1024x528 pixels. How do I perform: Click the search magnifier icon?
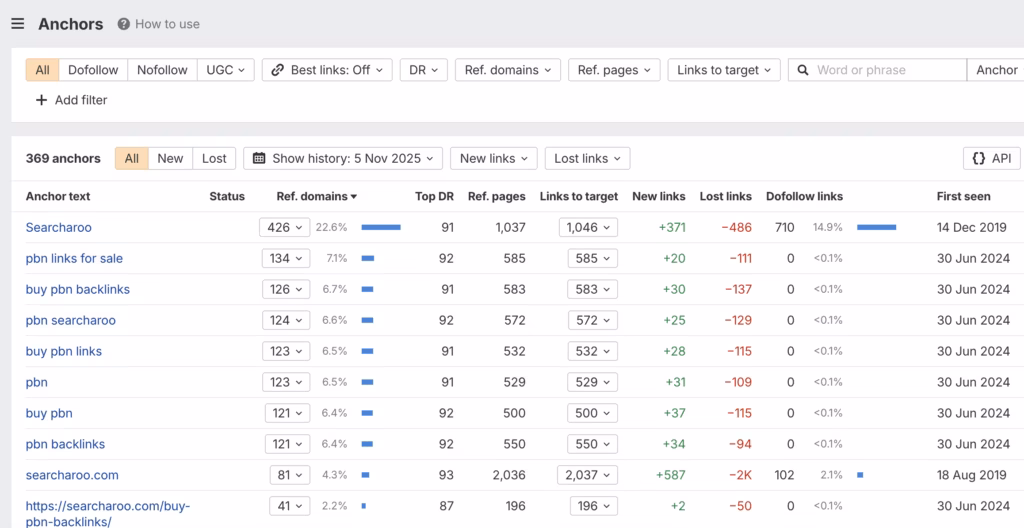[x=803, y=70]
